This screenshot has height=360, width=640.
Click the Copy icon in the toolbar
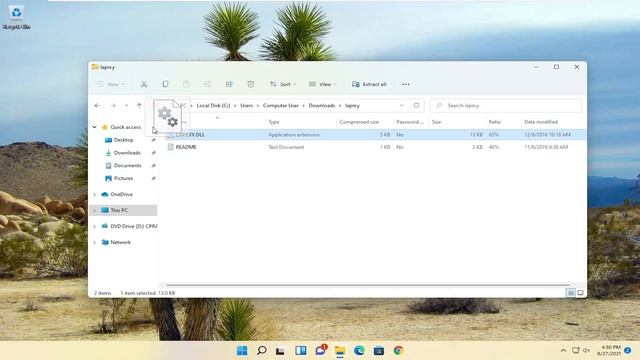[165, 84]
